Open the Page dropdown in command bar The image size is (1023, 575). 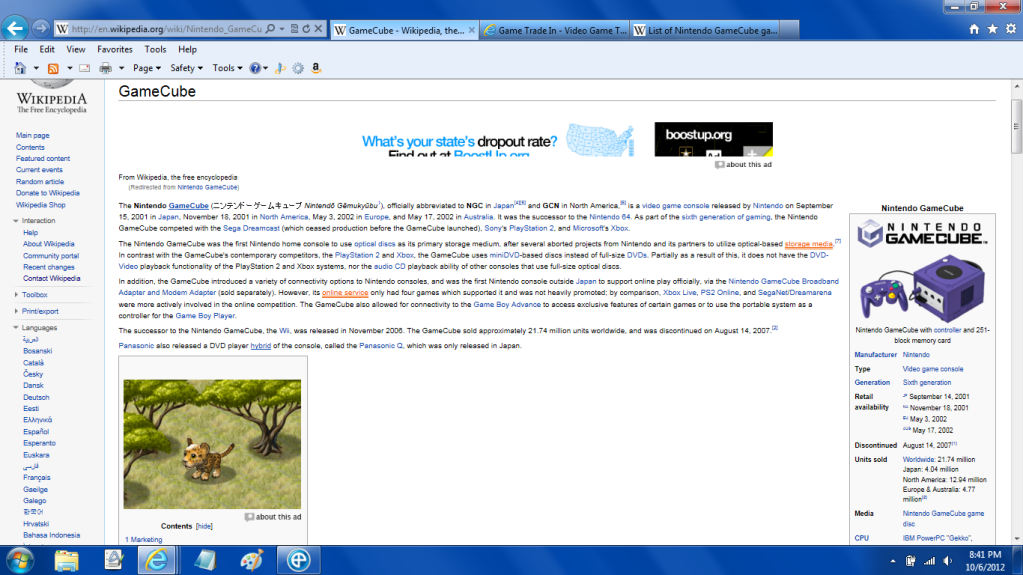pos(147,68)
